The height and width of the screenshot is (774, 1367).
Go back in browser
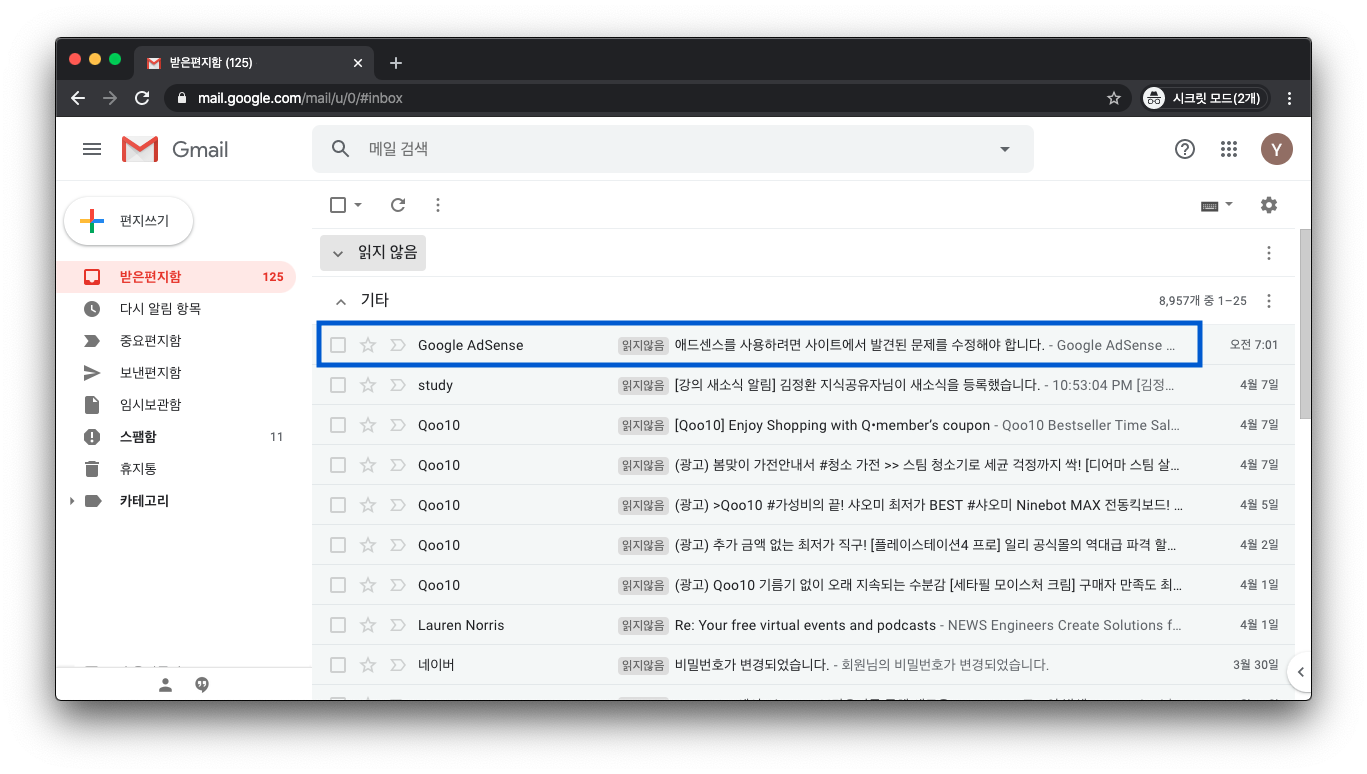[78, 98]
